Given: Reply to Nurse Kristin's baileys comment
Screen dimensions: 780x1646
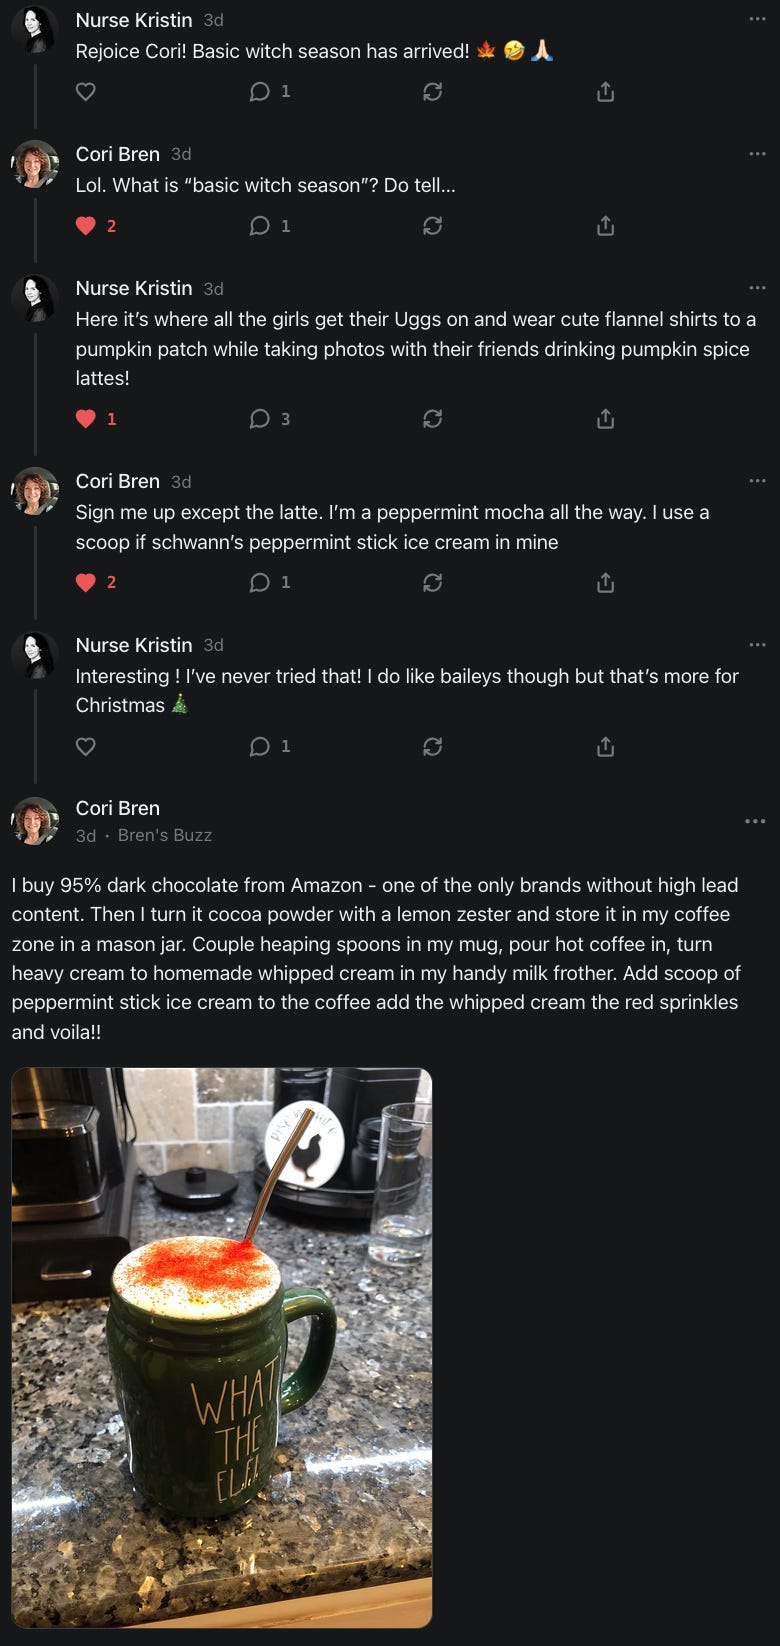Looking at the screenshot, I should click(x=260, y=746).
